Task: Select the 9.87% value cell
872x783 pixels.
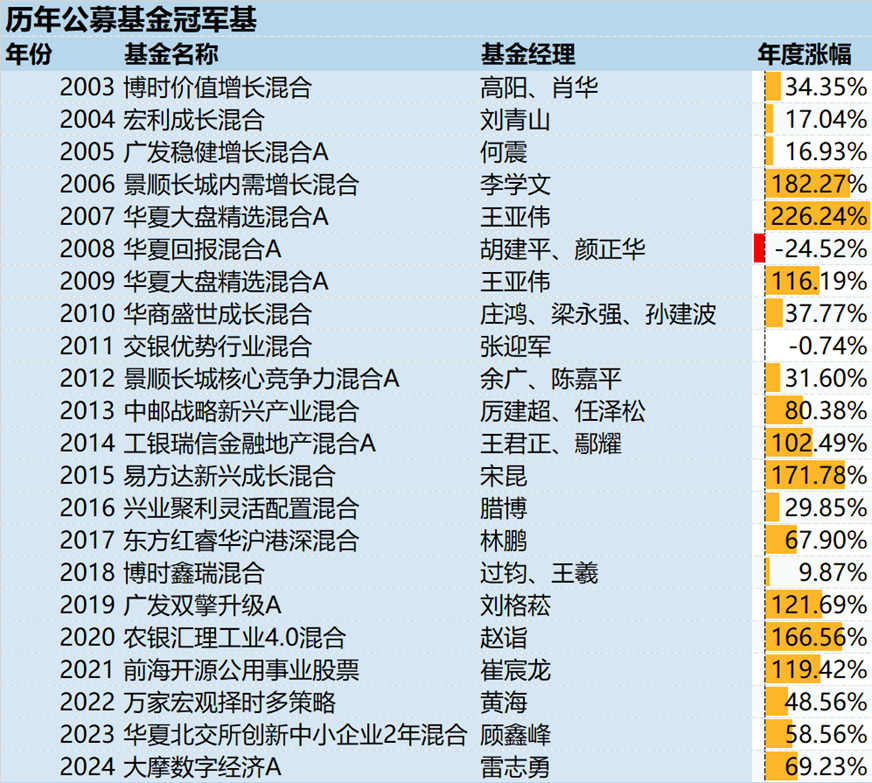Action: point(833,572)
